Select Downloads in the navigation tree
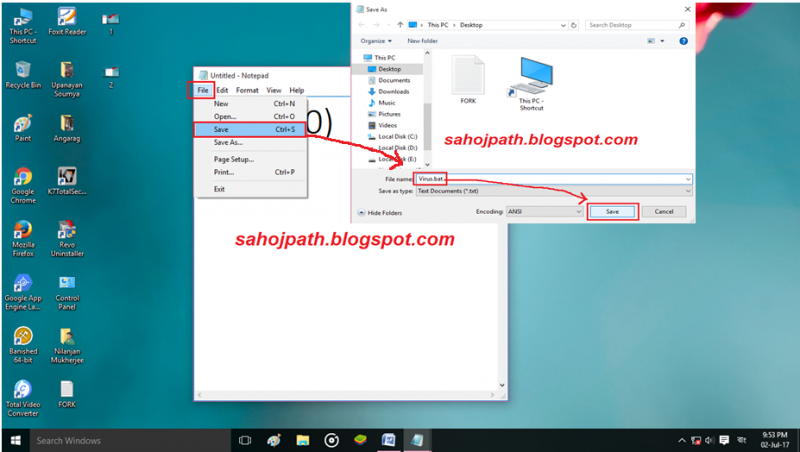 388,91
